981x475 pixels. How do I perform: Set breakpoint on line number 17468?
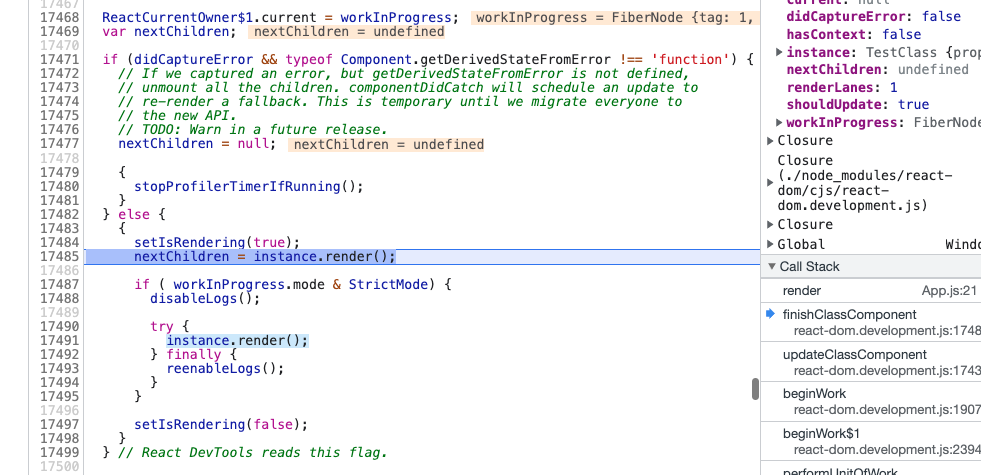pyautogui.click(x=59, y=18)
